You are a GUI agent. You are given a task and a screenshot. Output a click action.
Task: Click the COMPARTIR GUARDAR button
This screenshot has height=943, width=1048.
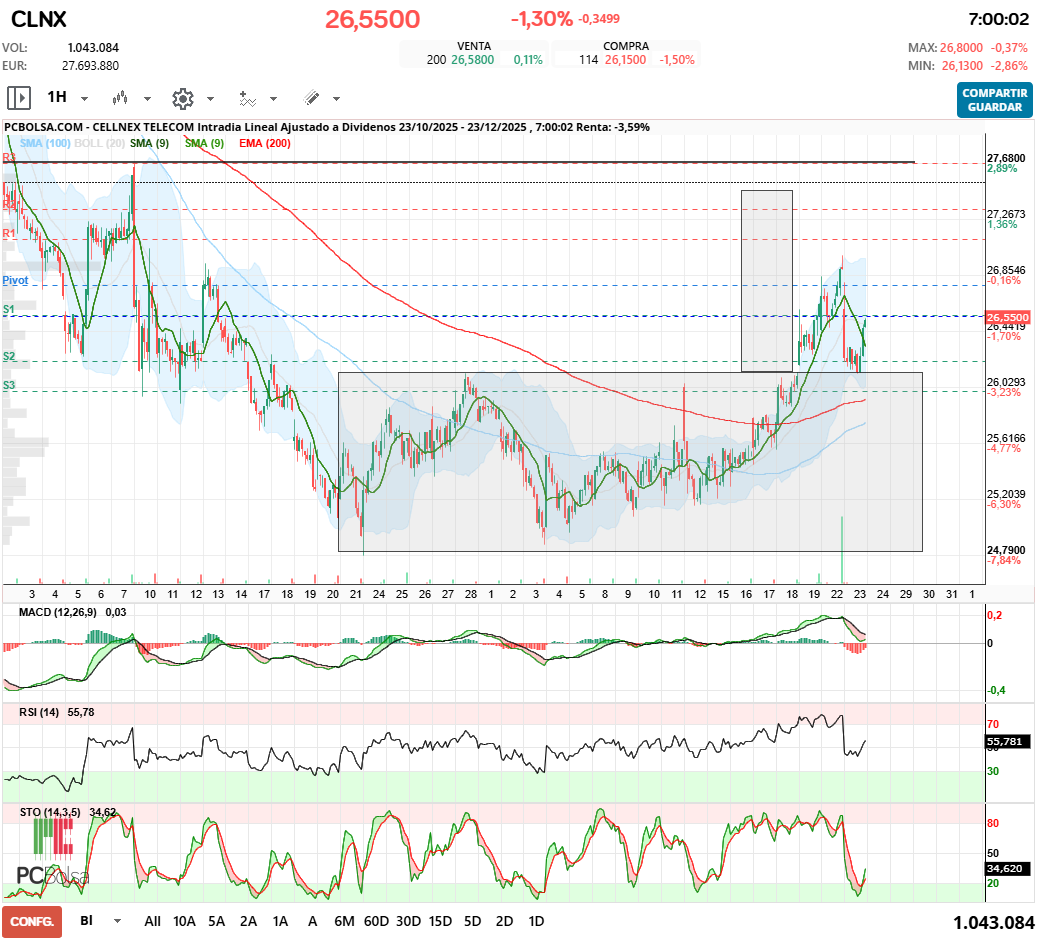(994, 101)
